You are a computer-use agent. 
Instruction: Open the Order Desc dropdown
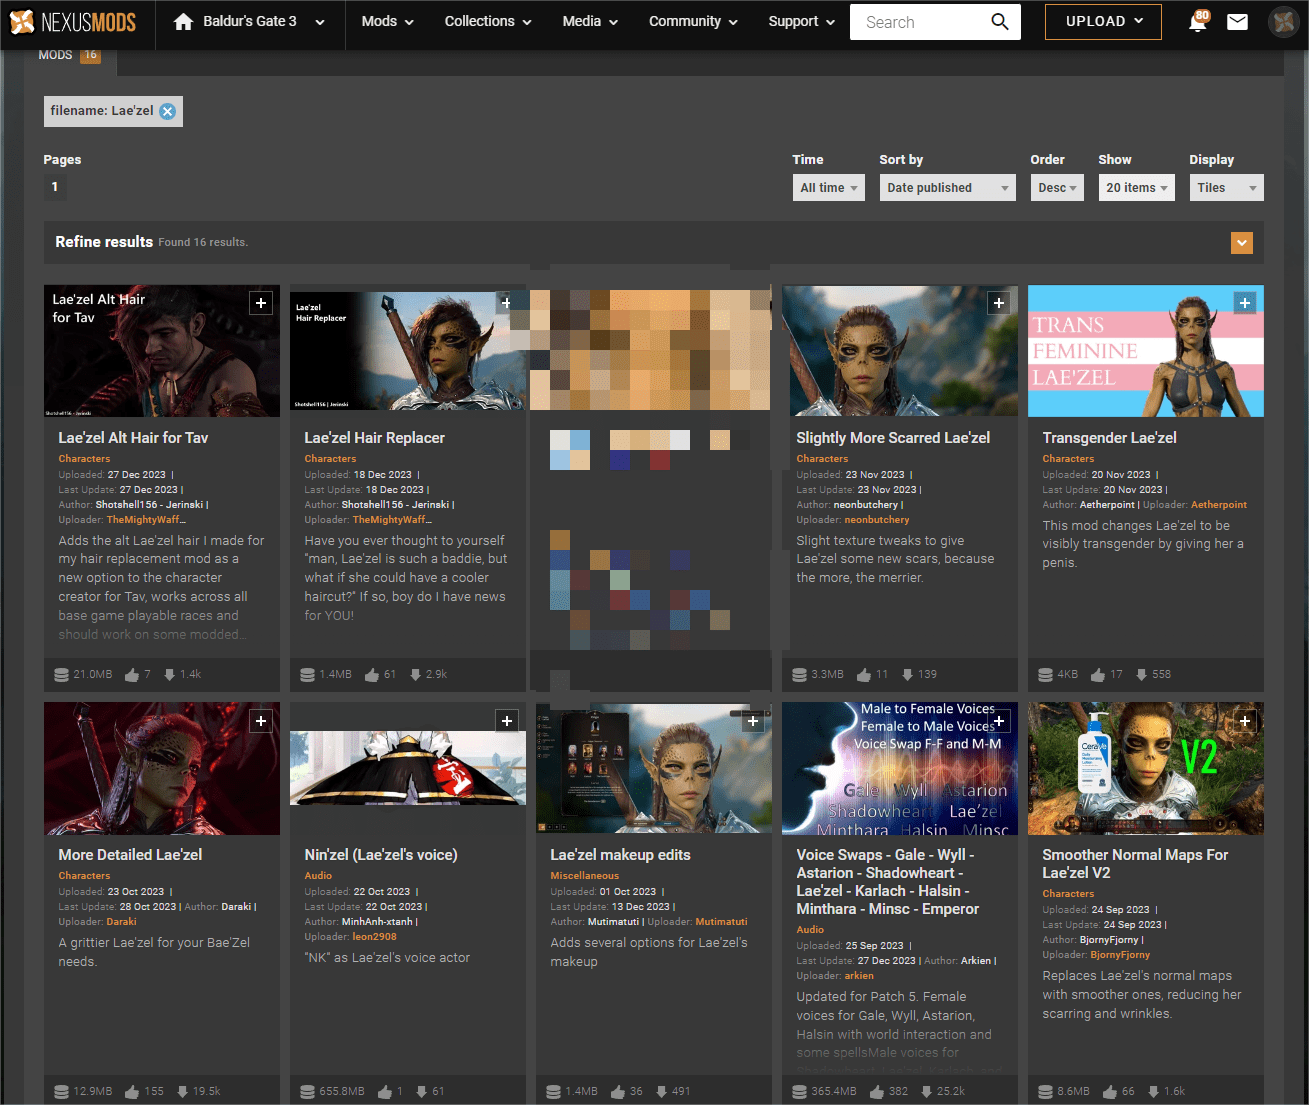pos(1057,188)
